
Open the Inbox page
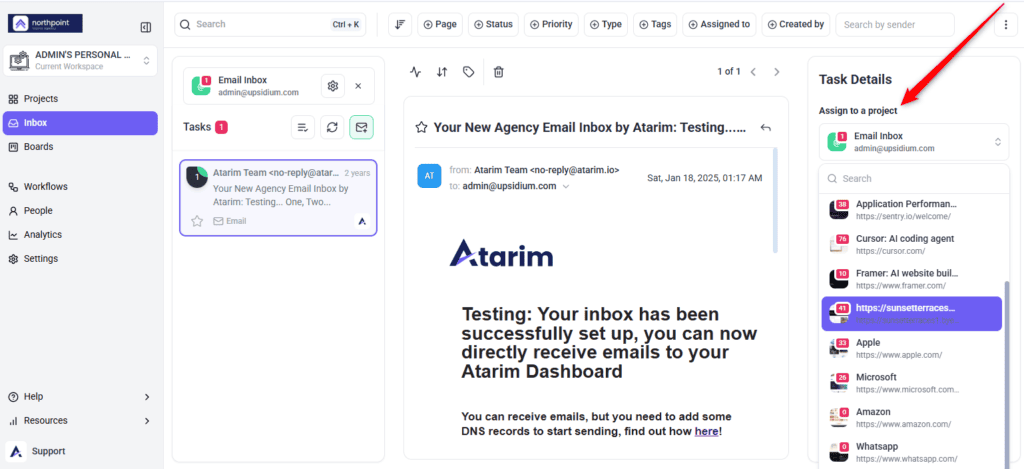[80, 123]
